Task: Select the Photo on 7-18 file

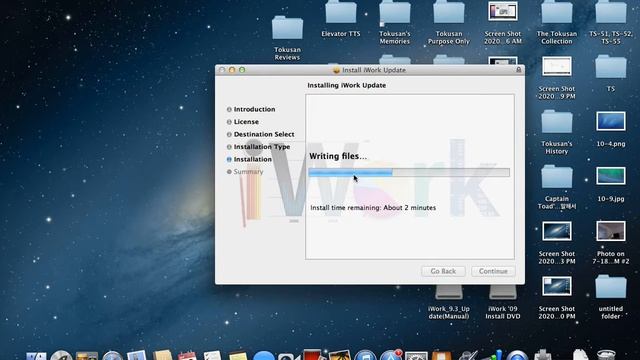Action: click(611, 231)
